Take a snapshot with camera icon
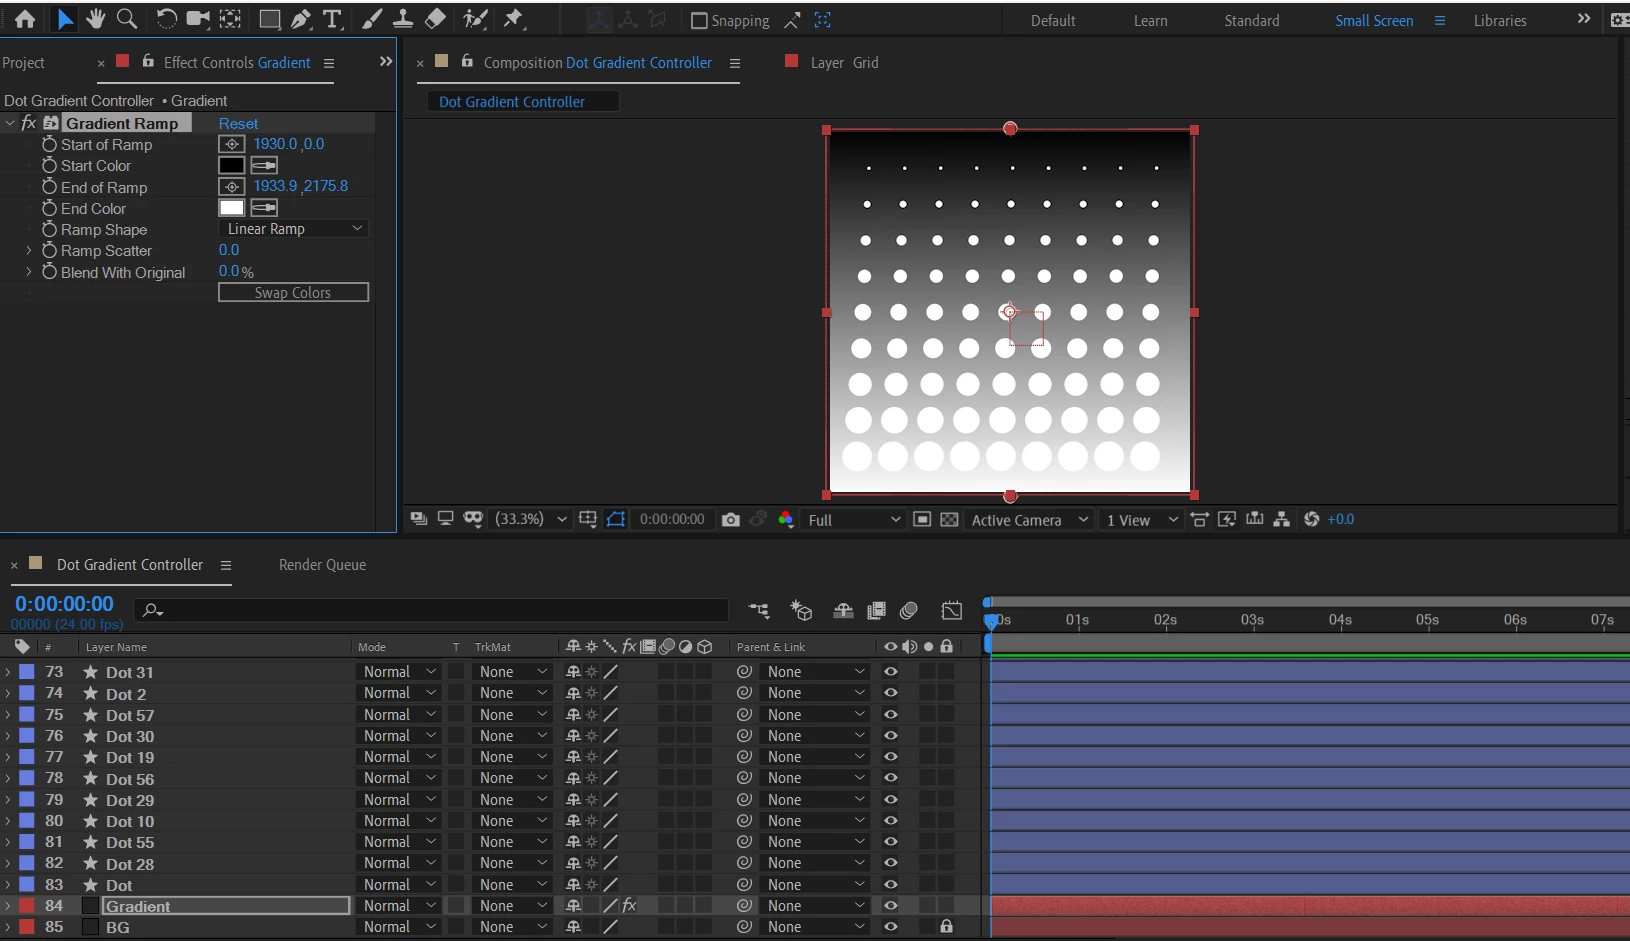 click(x=731, y=520)
